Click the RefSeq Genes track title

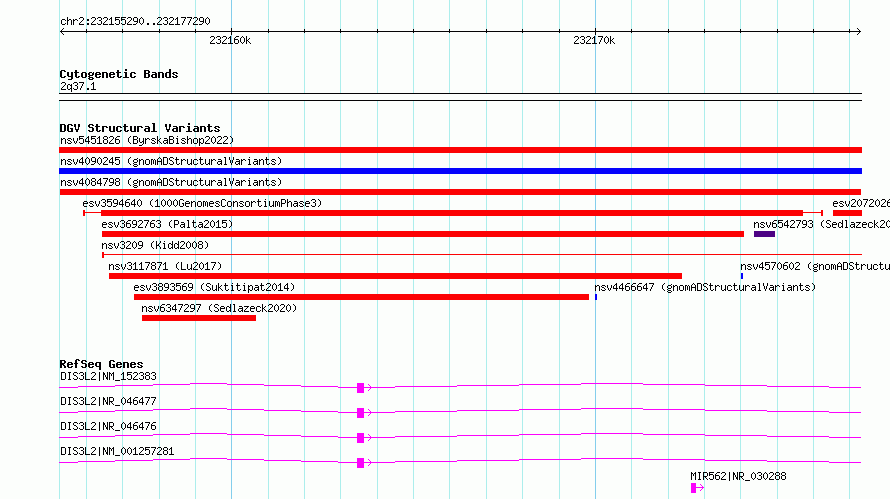101,364
